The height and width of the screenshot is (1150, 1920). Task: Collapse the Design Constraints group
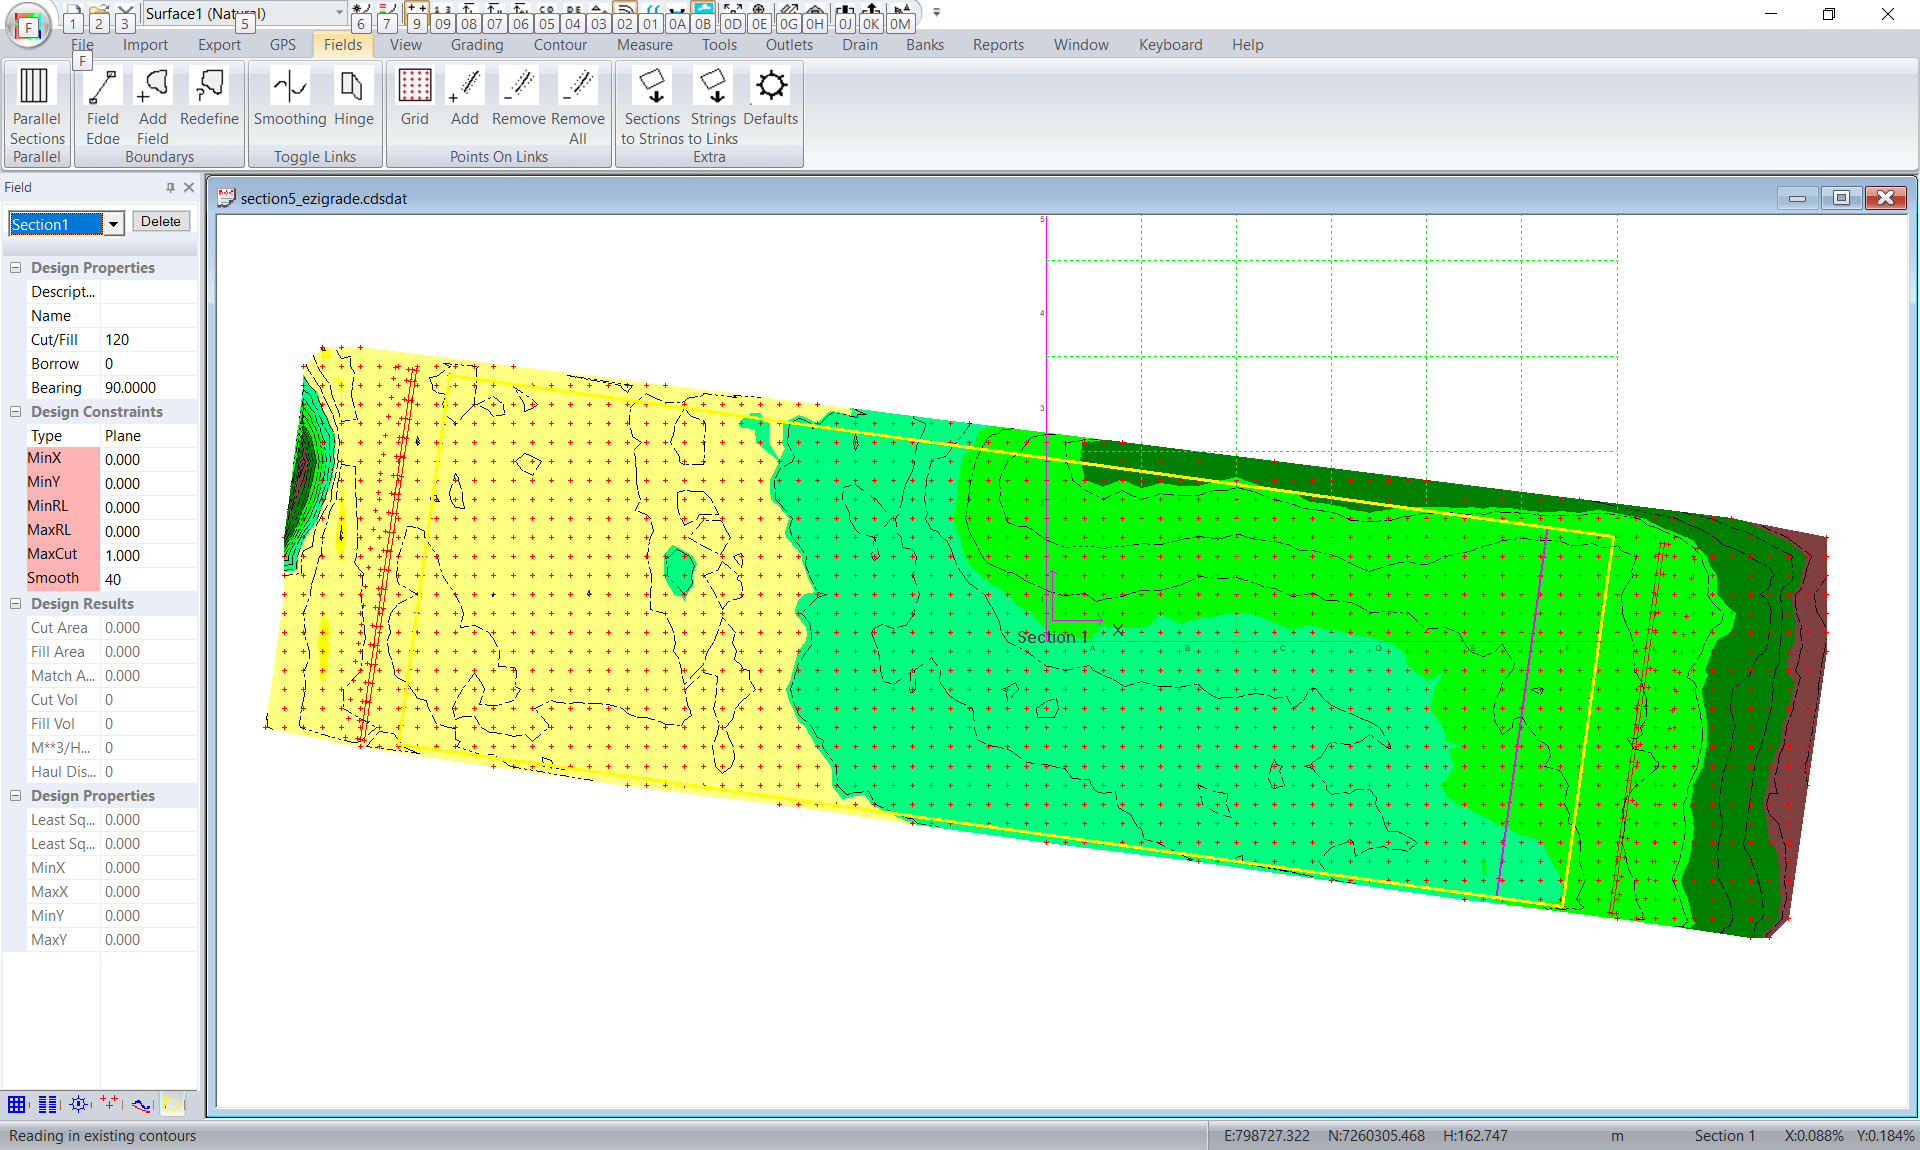click(16, 412)
